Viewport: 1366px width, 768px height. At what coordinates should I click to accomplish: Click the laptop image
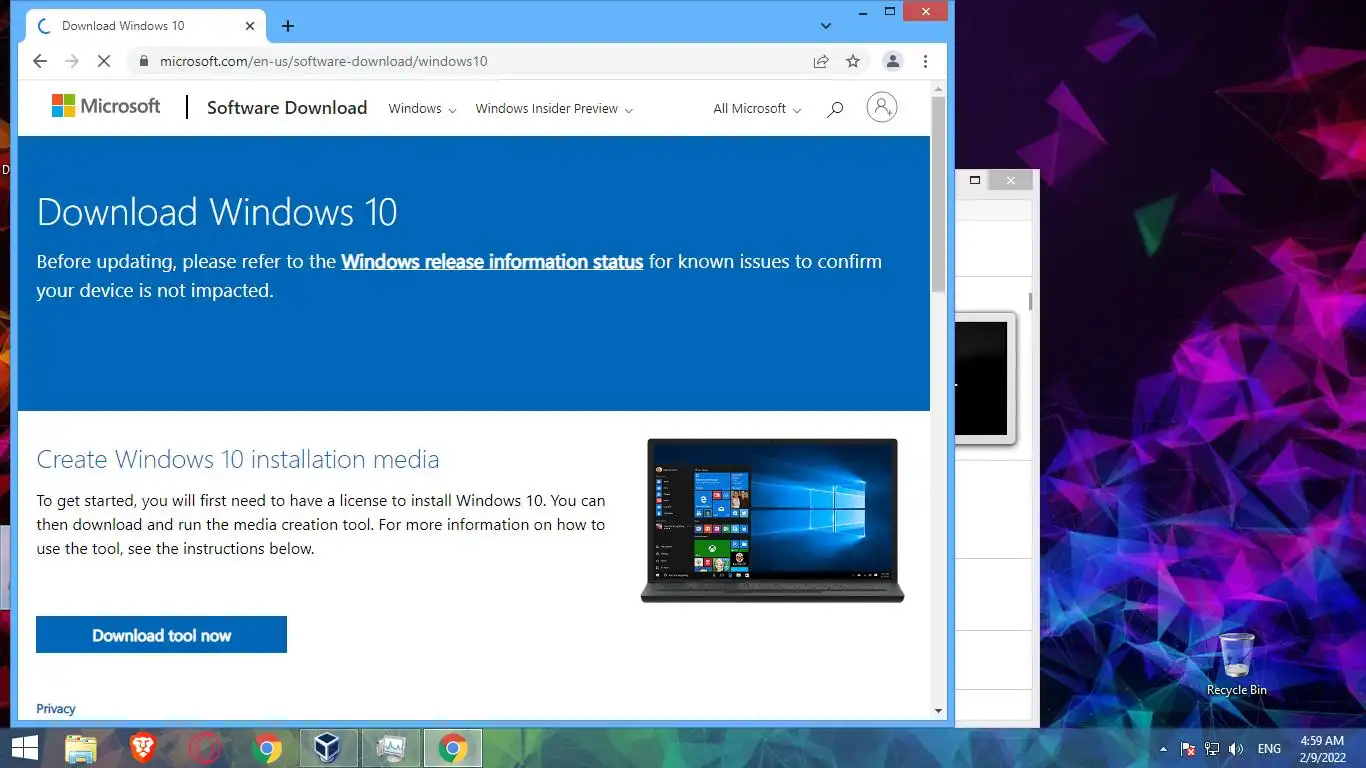coord(772,520)
